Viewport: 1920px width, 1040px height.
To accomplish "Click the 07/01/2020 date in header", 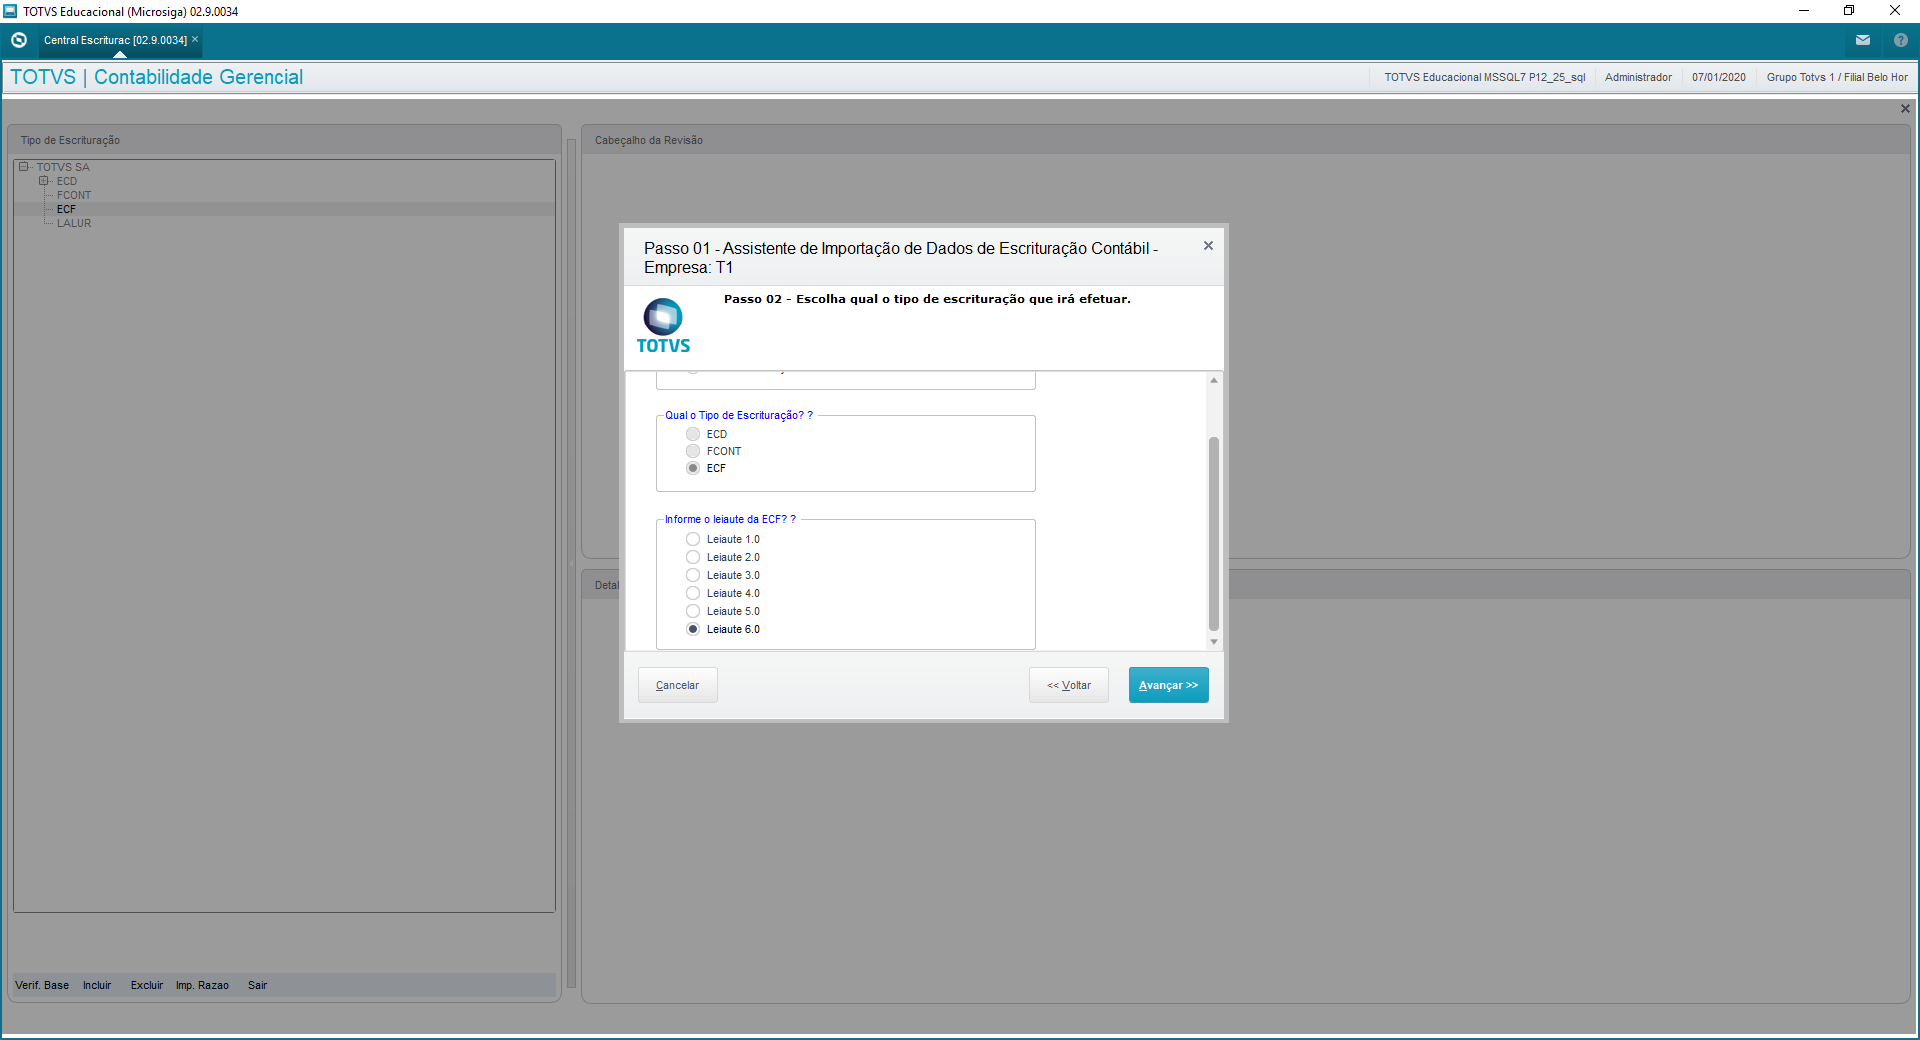I will 1719,77.
